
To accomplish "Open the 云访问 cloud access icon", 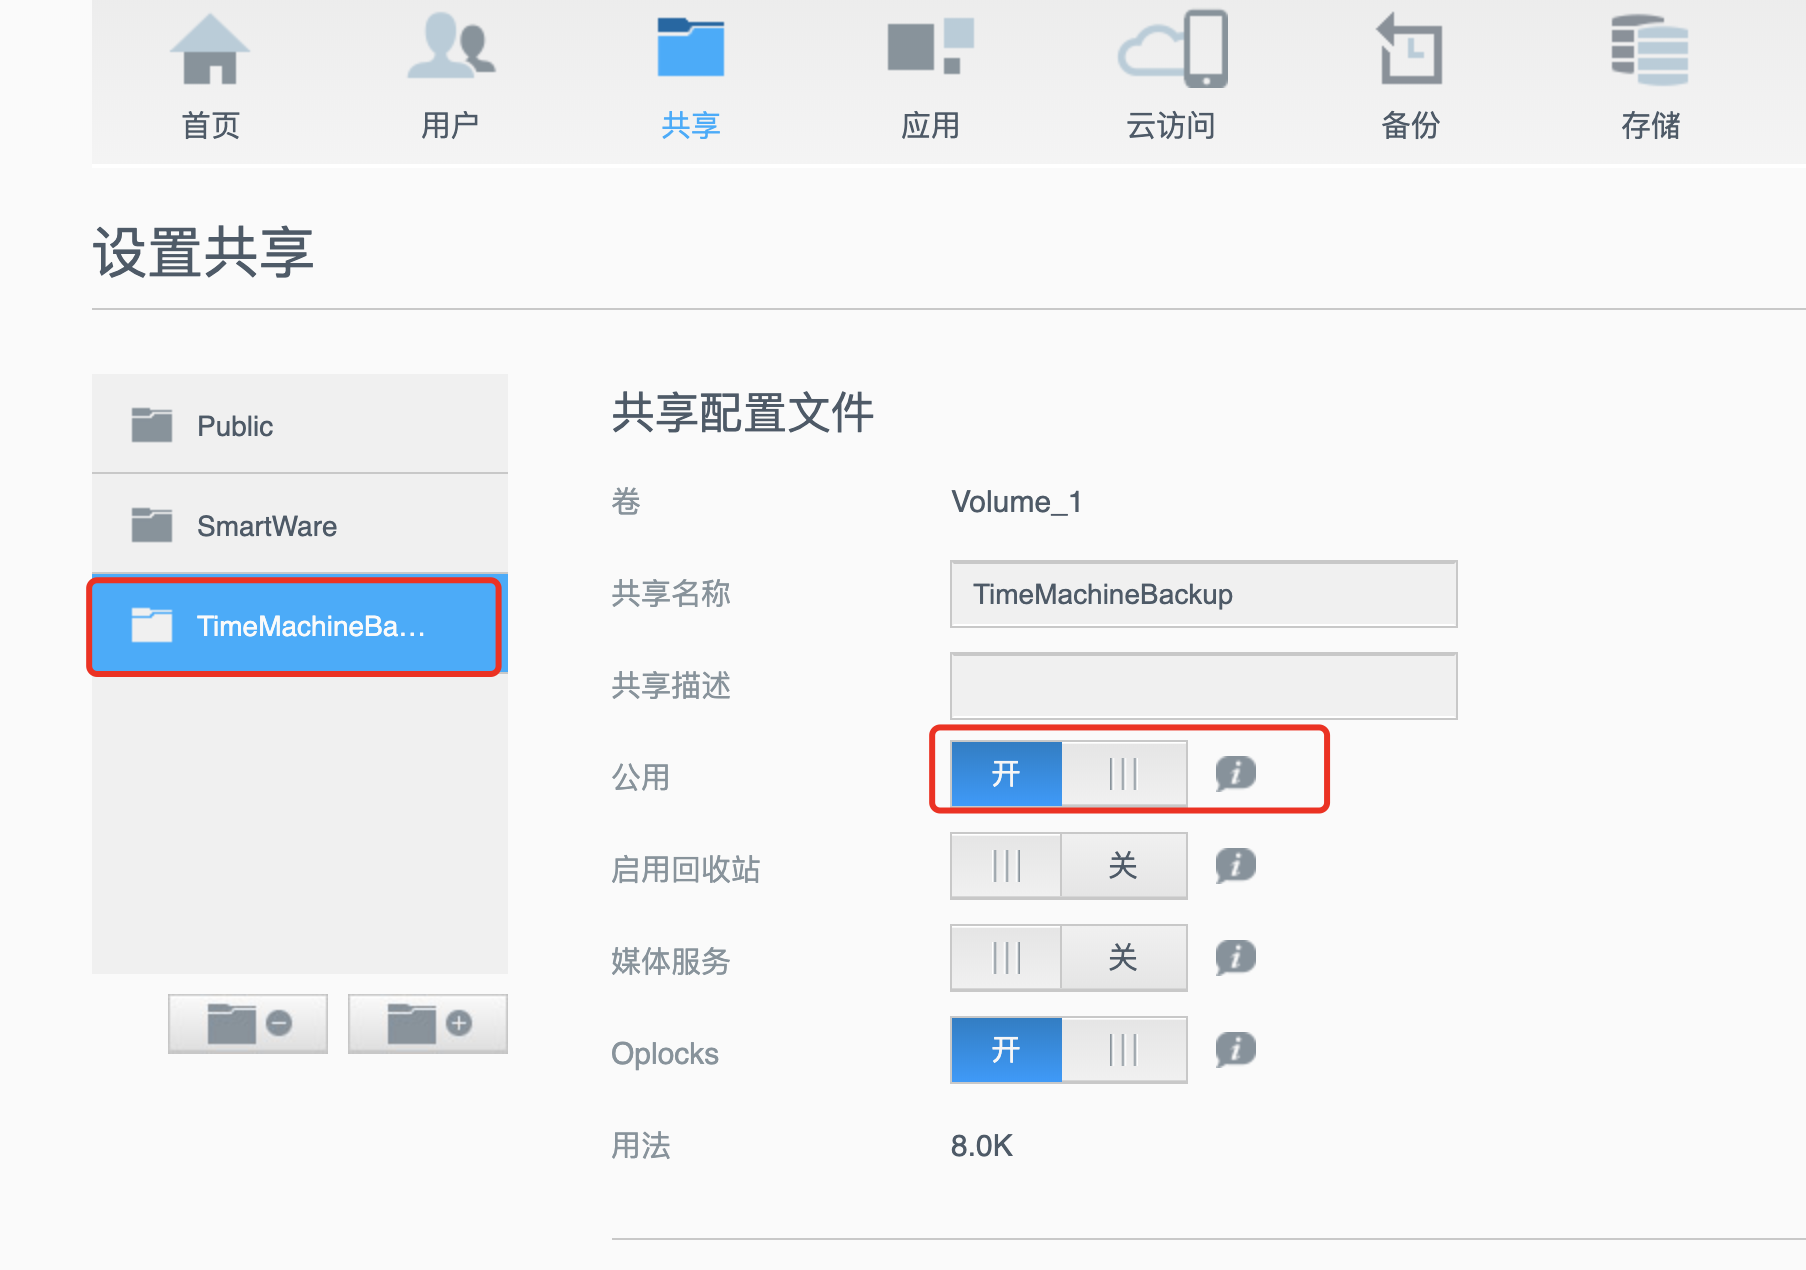I will (1172, 48).
